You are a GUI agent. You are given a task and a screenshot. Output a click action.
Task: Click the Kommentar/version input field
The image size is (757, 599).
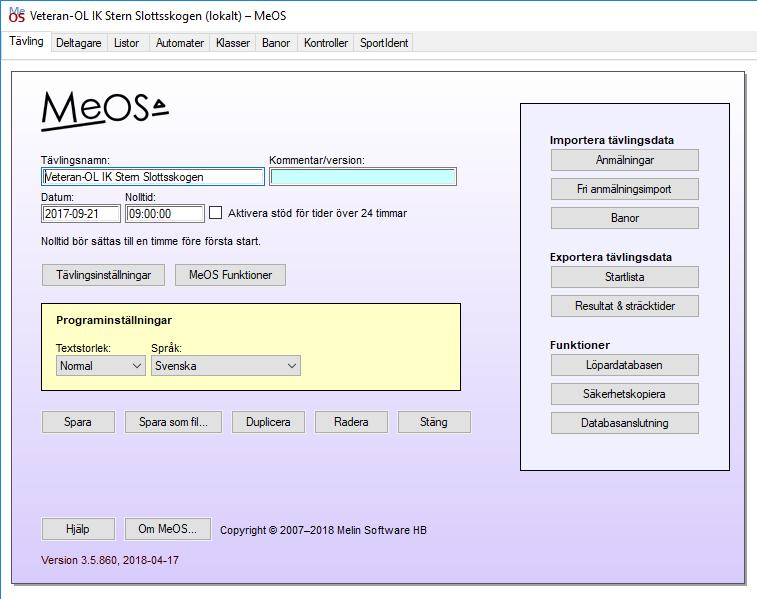point(363,177)
